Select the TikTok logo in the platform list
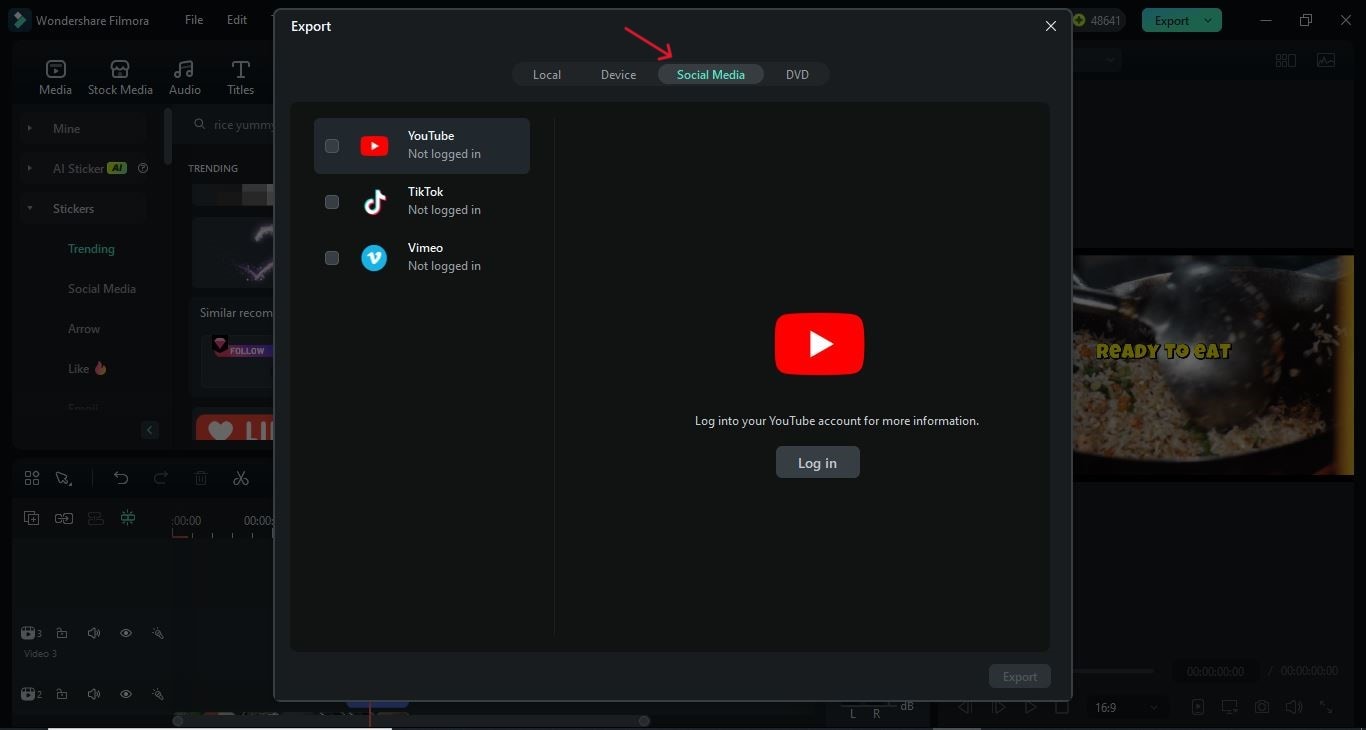This screenshot has width=1366, height=730. [374, 202]
